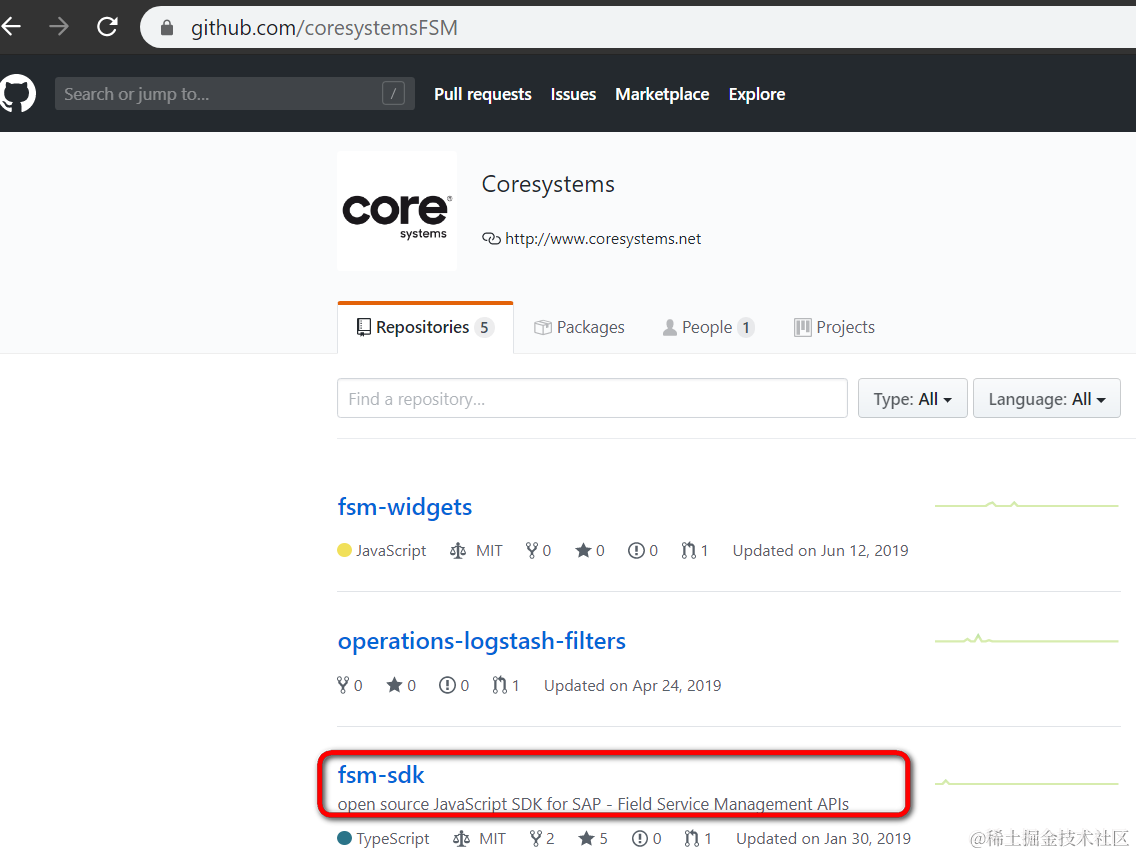
Task: Open Explore in the top navigation
Action: pos(756,94)
